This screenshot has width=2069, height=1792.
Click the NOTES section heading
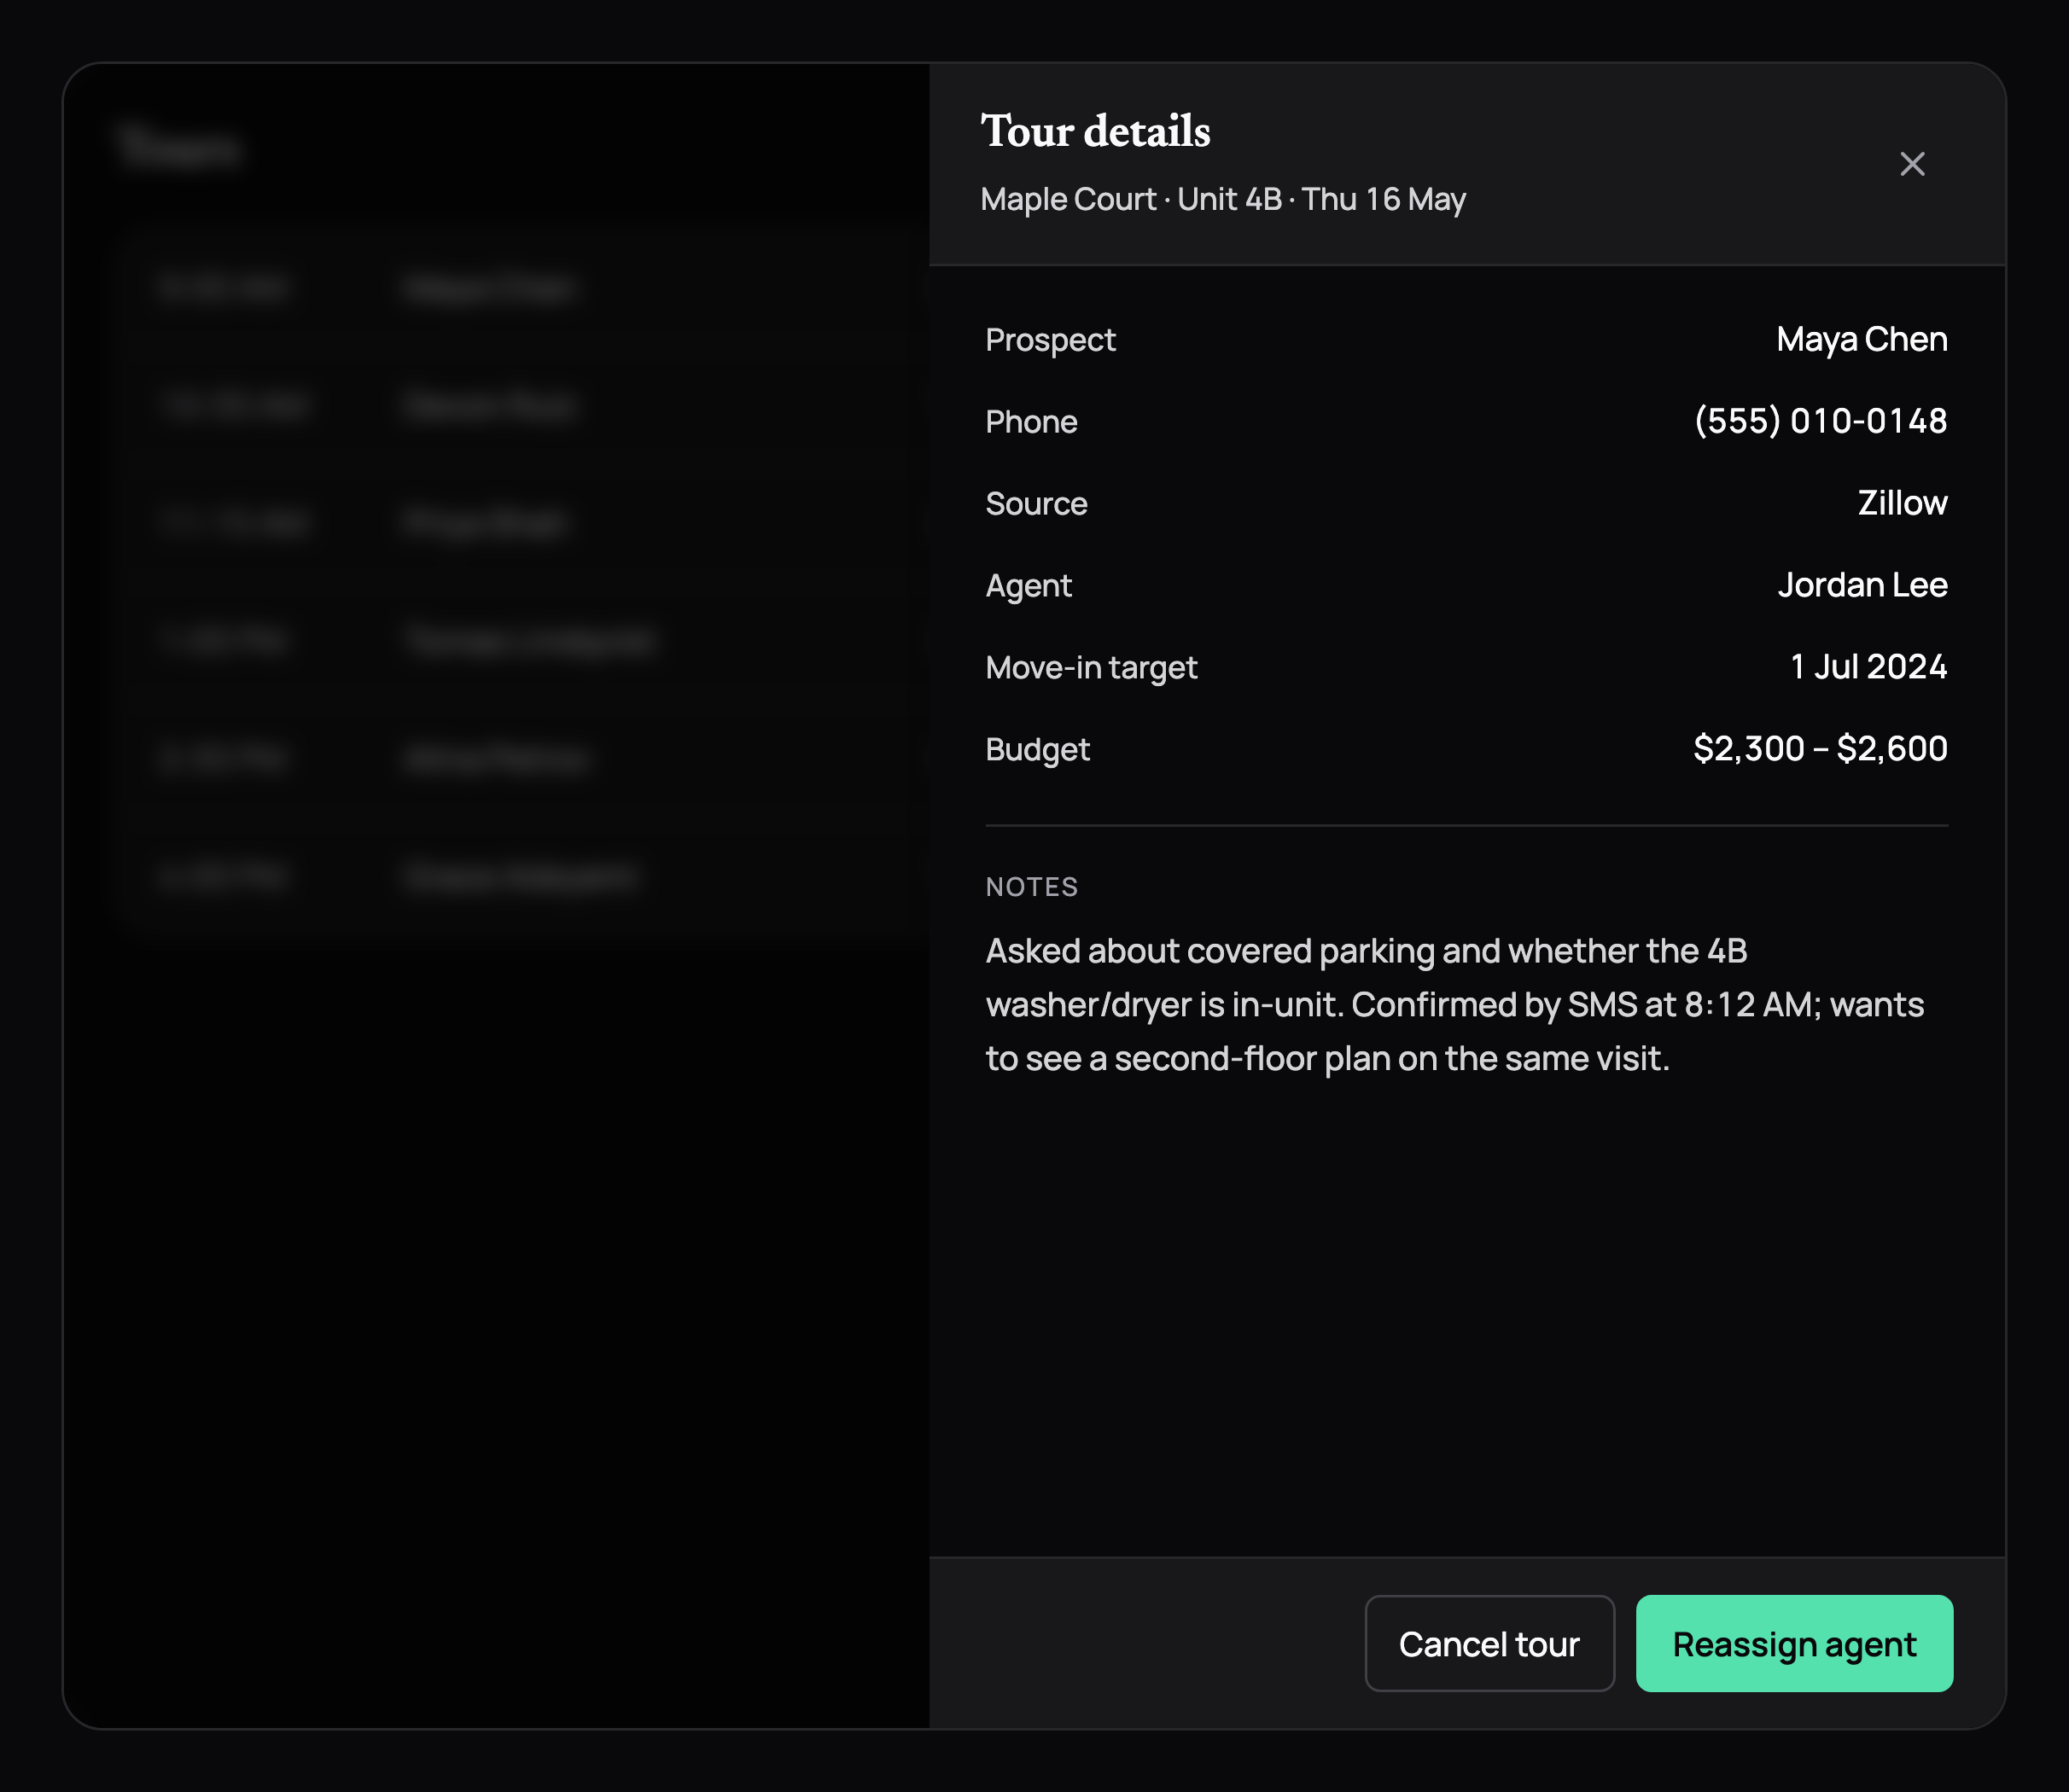(1031, 887)
